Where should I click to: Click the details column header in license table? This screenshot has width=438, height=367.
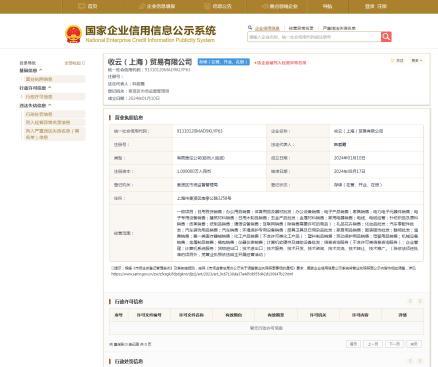(x=403, y=315)
